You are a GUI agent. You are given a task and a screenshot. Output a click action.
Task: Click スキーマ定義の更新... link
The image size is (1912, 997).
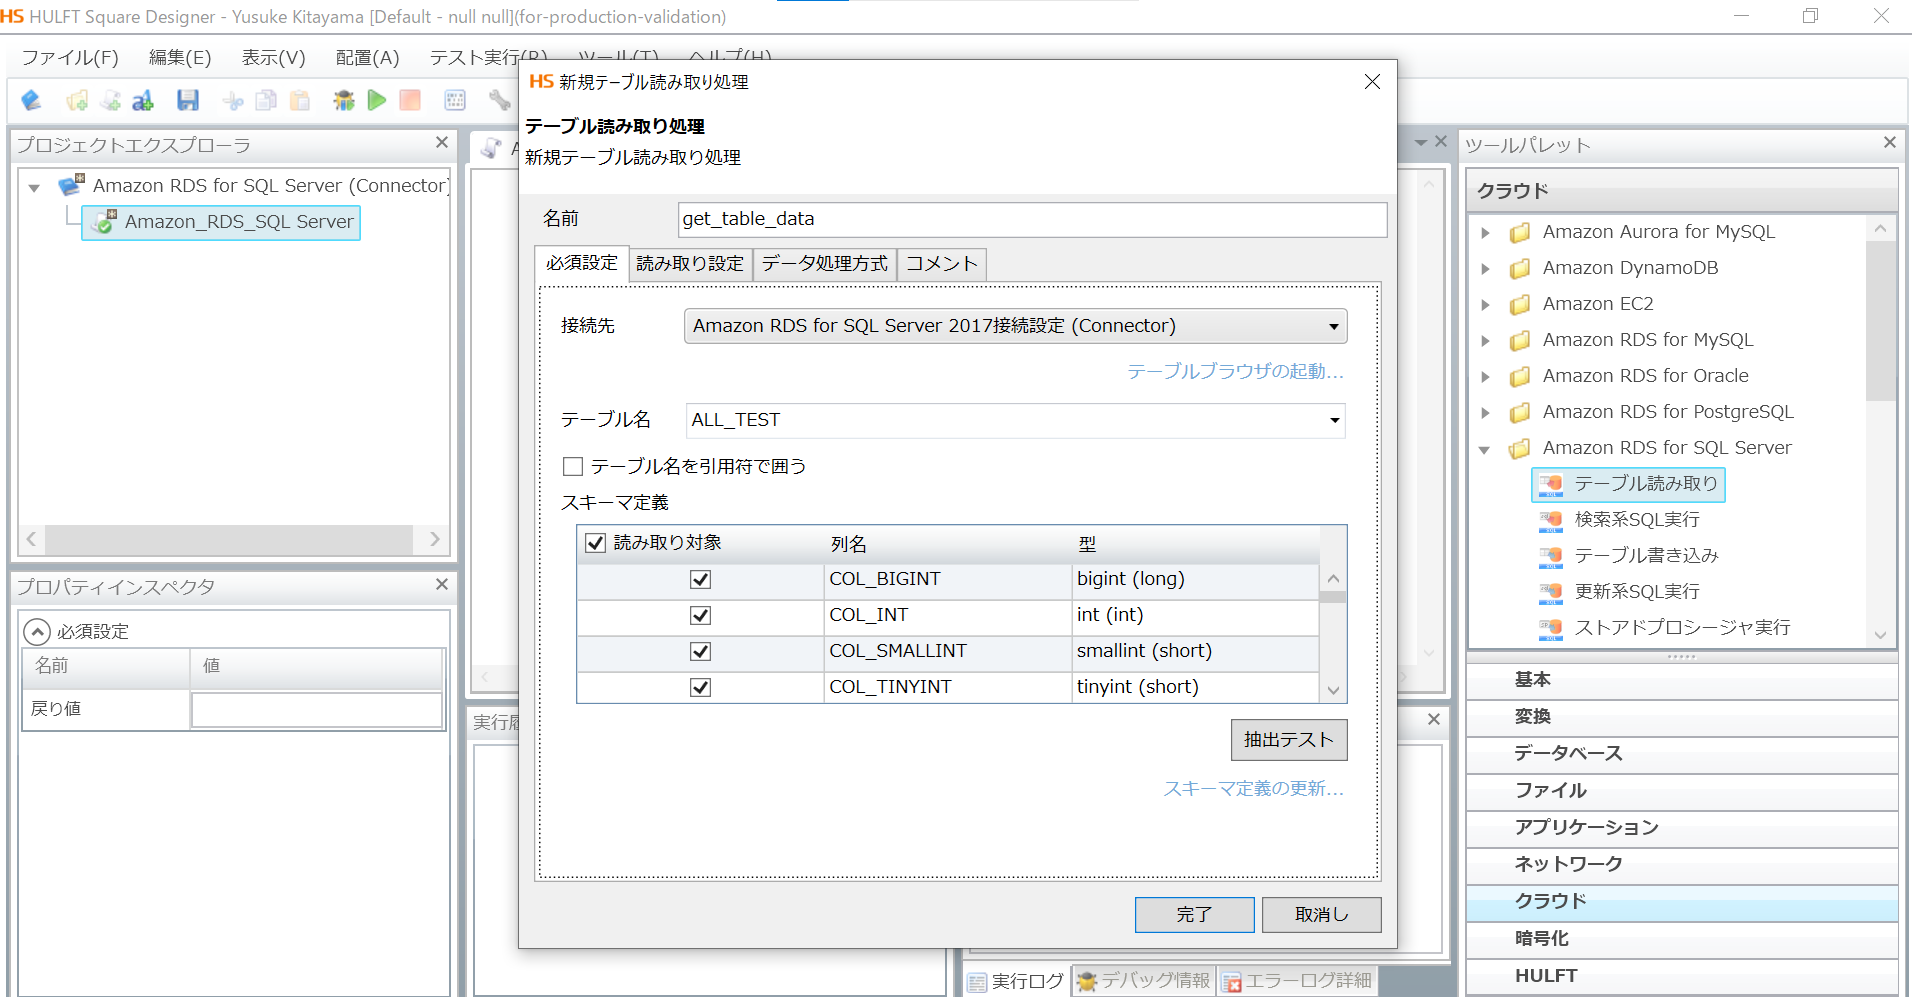(x=1254, y=789)
